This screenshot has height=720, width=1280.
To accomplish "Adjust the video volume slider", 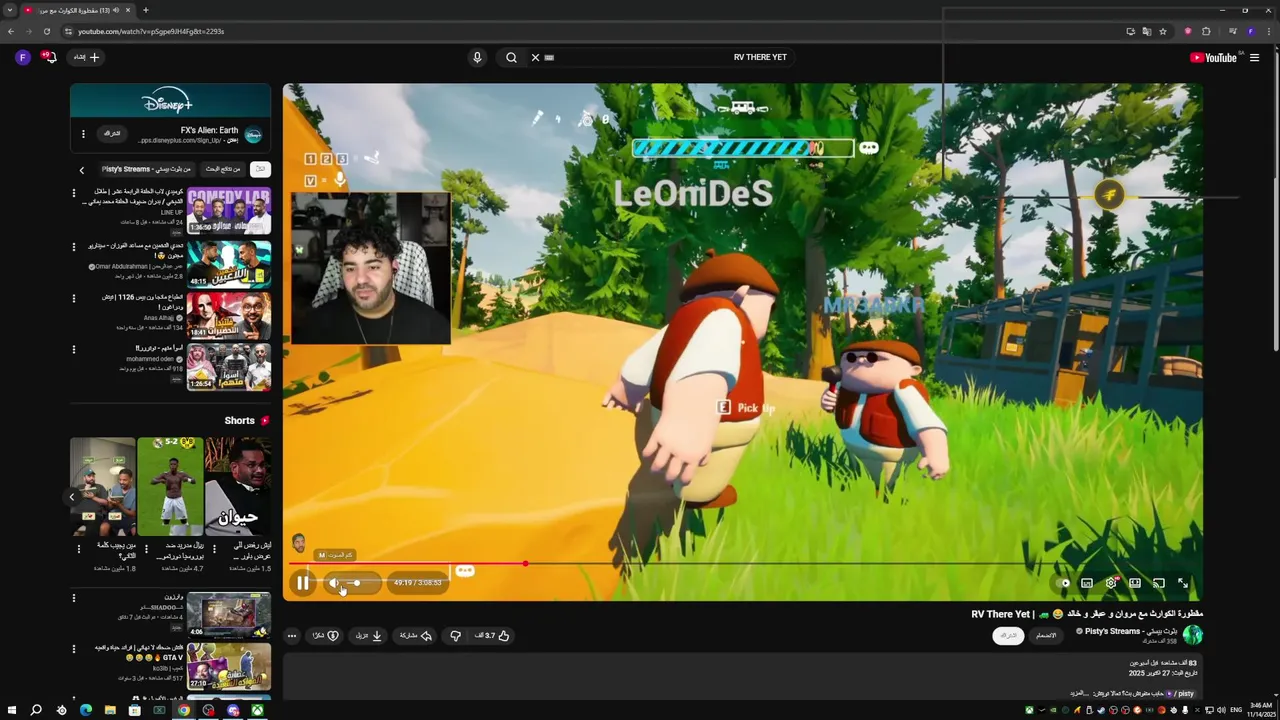I will [x=352, y=583].
